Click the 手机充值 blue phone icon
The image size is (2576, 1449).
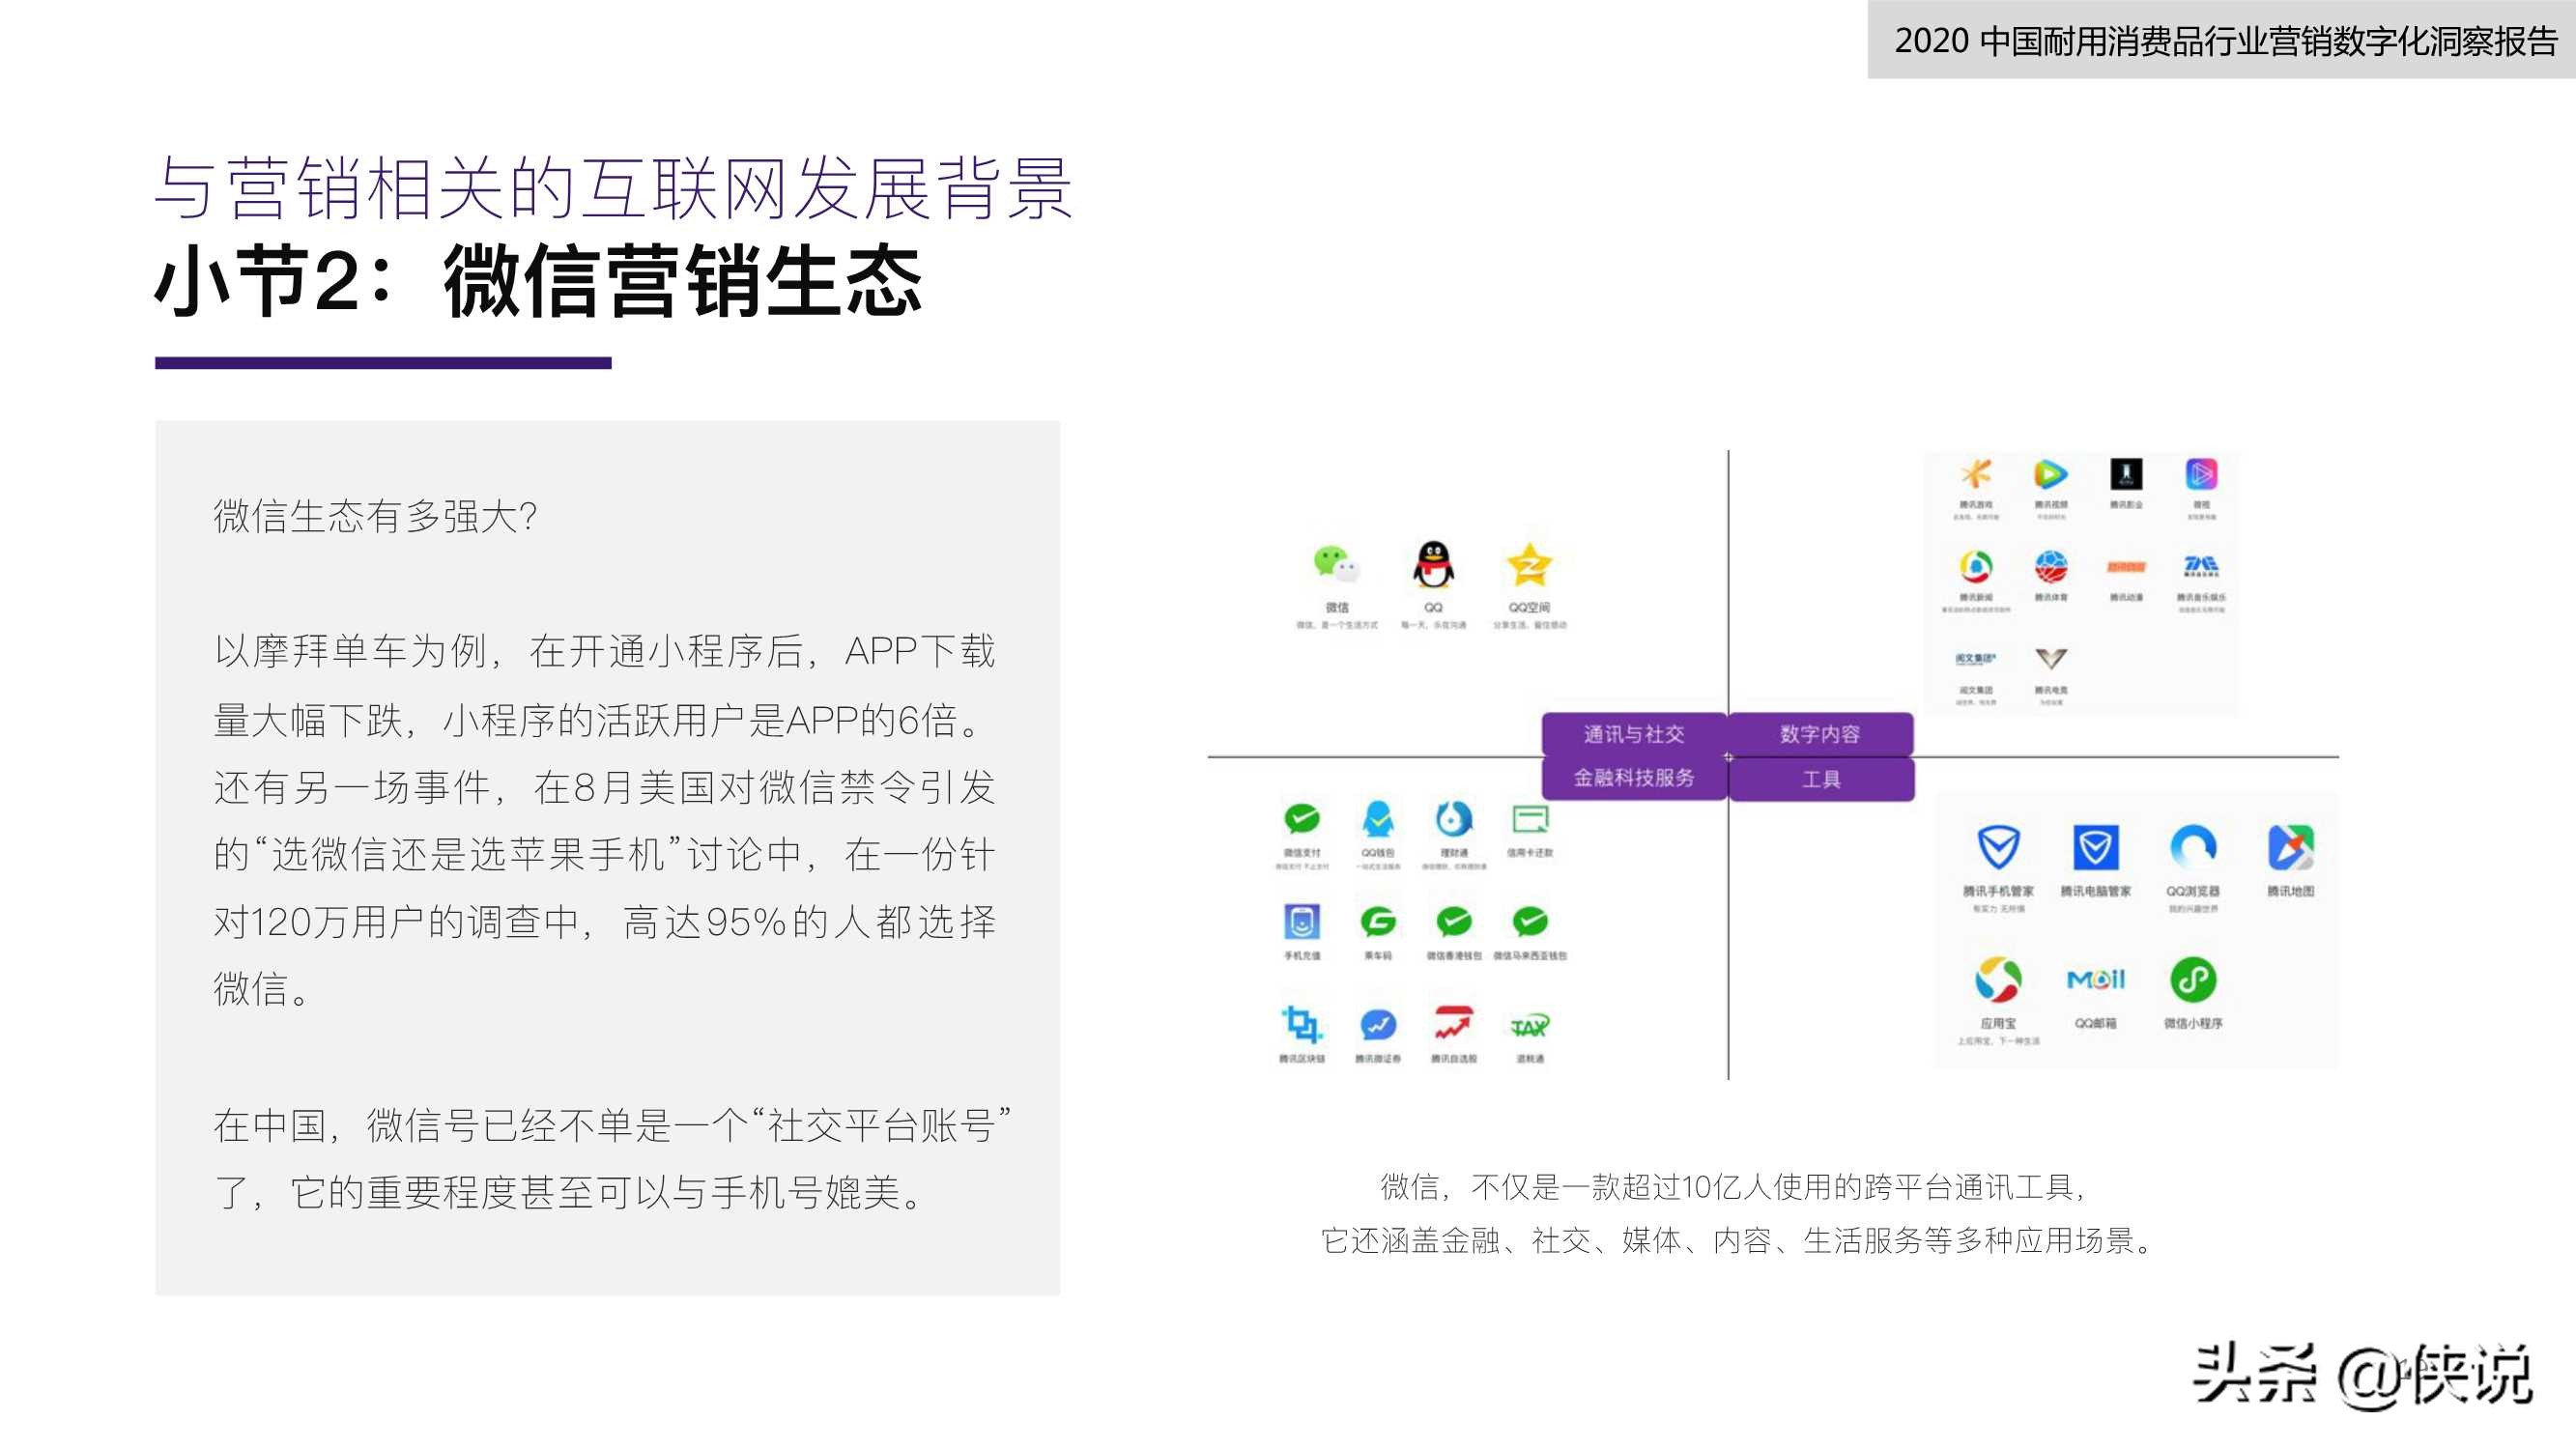[1302, 921]
